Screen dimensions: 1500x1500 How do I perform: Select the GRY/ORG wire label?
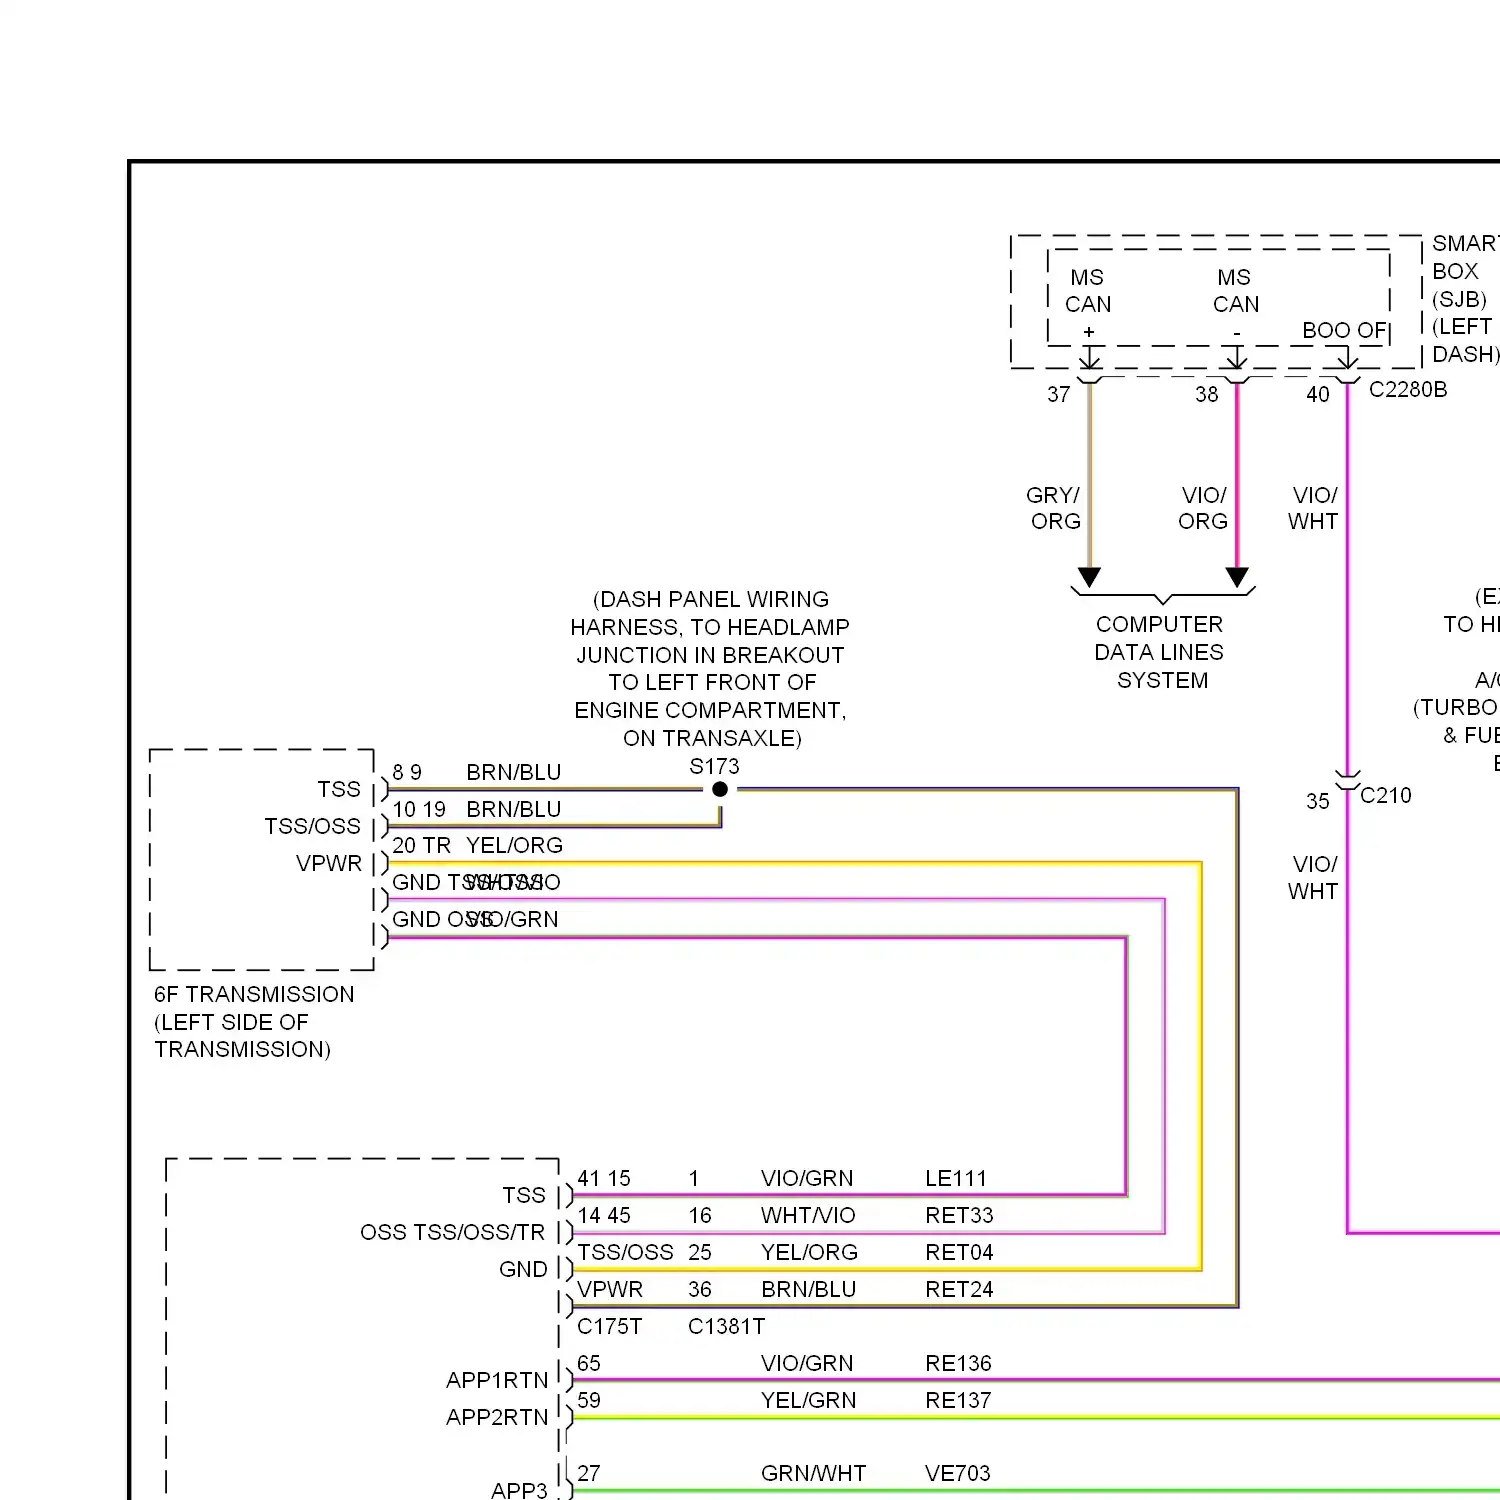click(1054, 508)
